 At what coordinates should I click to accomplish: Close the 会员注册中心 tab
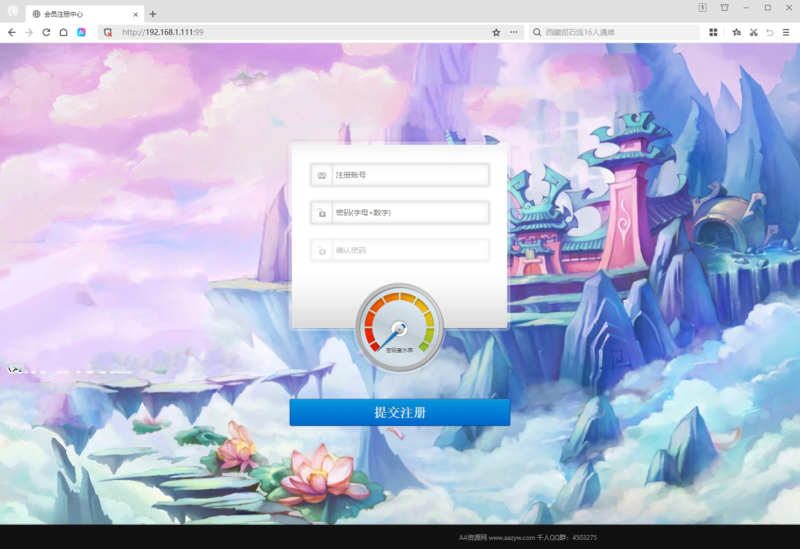point(135,14)
